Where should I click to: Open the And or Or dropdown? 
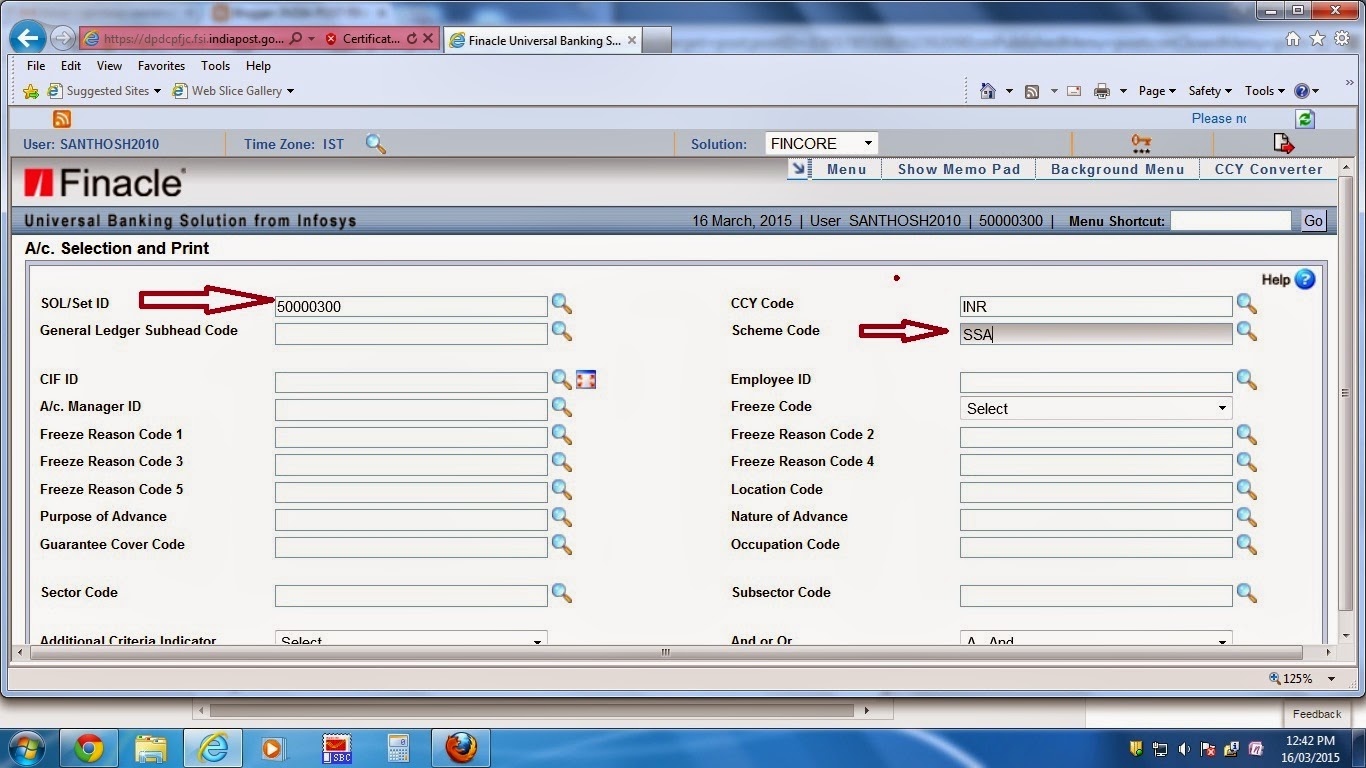tap(1096, 640)
